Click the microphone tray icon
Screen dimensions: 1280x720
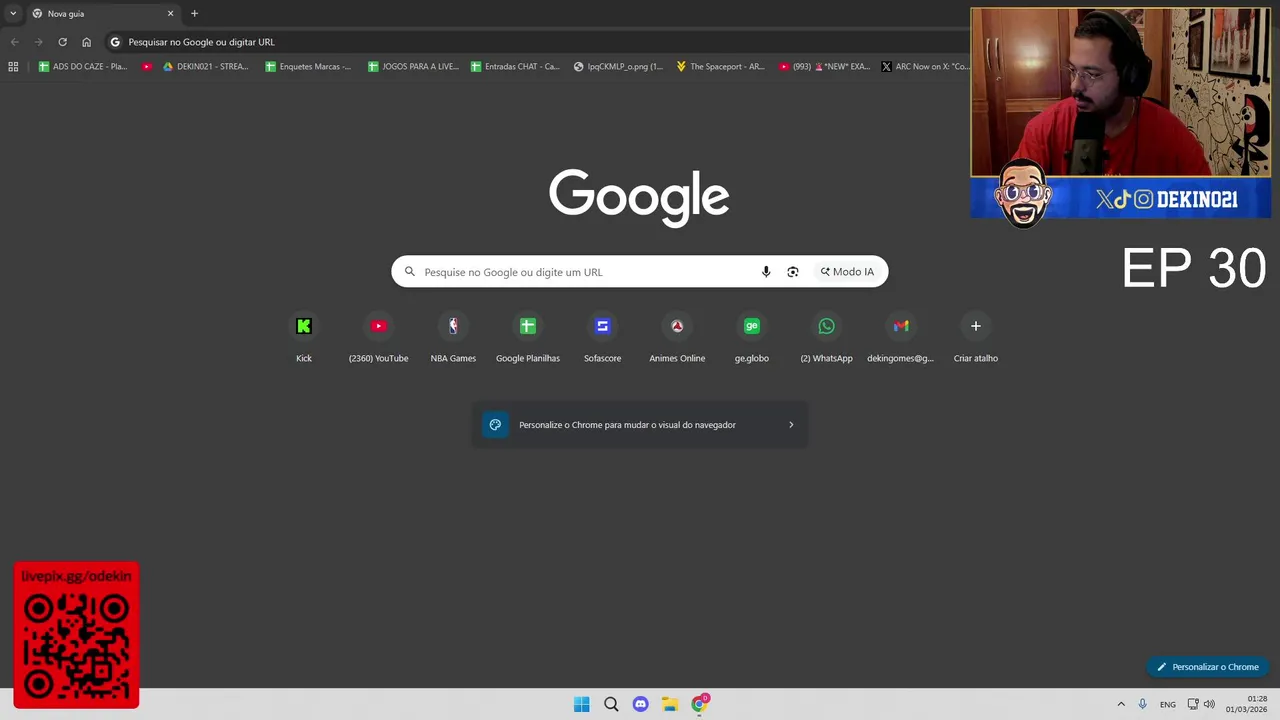click(x=1142, y=704)
